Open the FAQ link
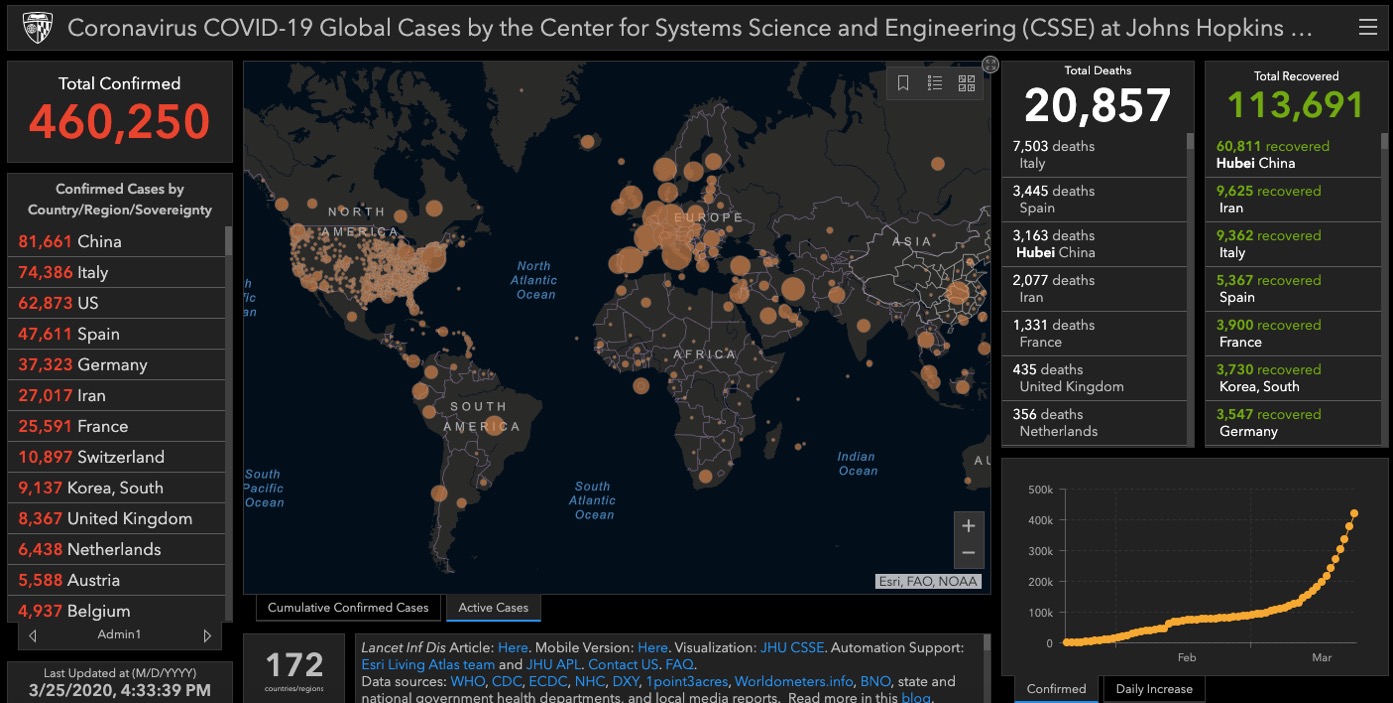 point(679,664)
